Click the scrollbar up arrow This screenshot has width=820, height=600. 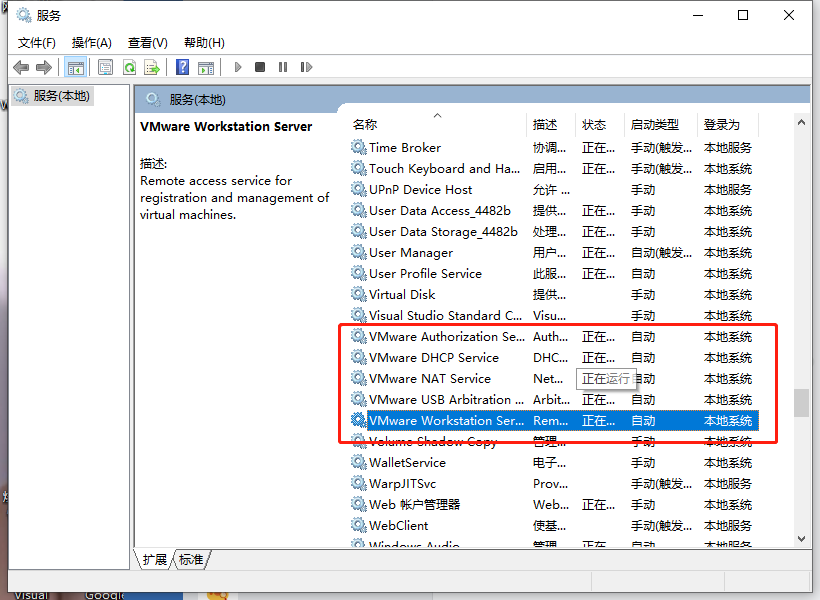pos(801,122)
